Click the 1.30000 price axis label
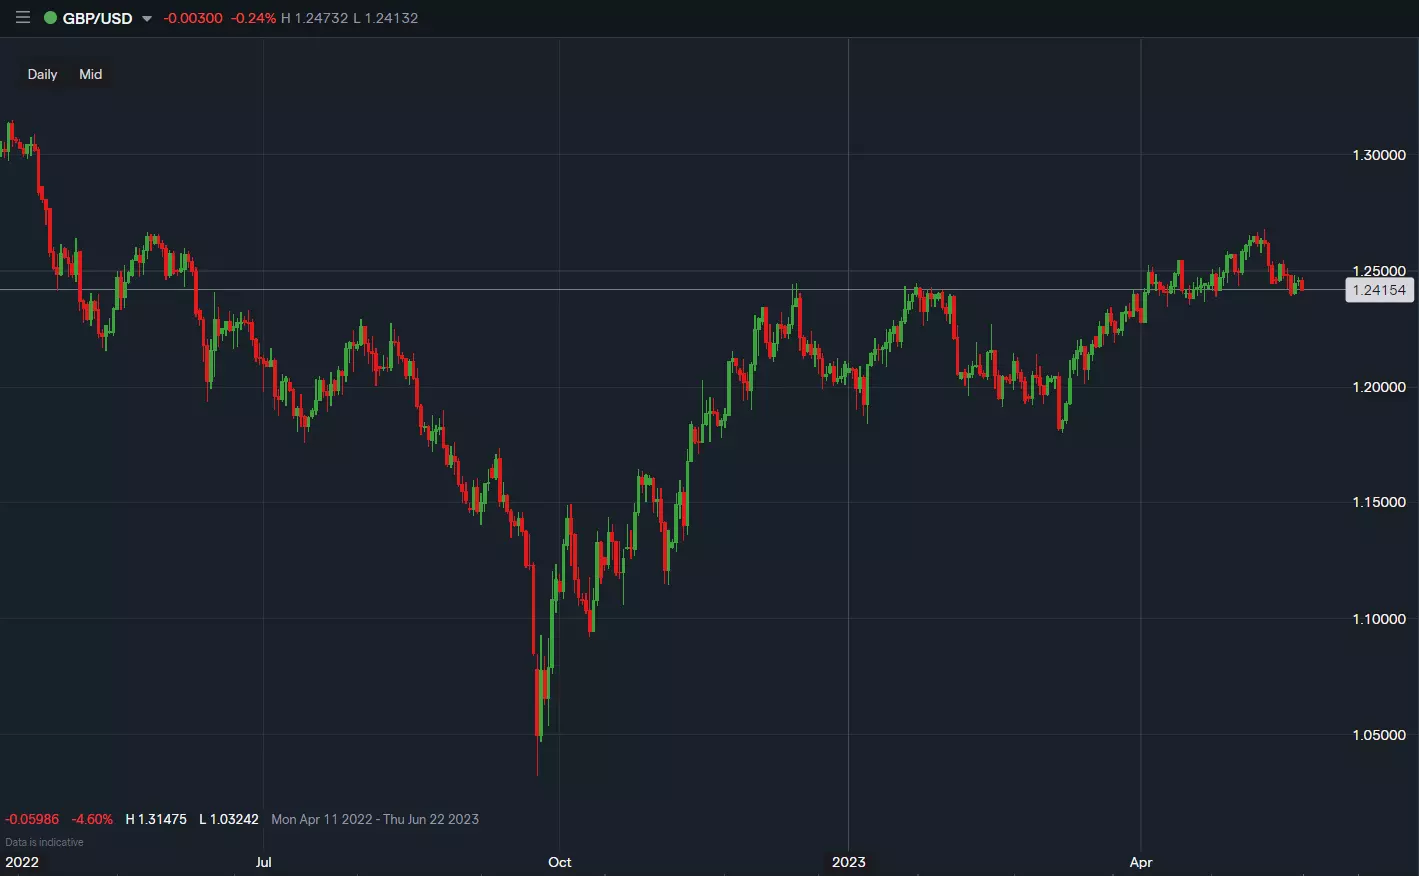The width and height of the screenshot is (1419, 876). (x=1379, y=155)
